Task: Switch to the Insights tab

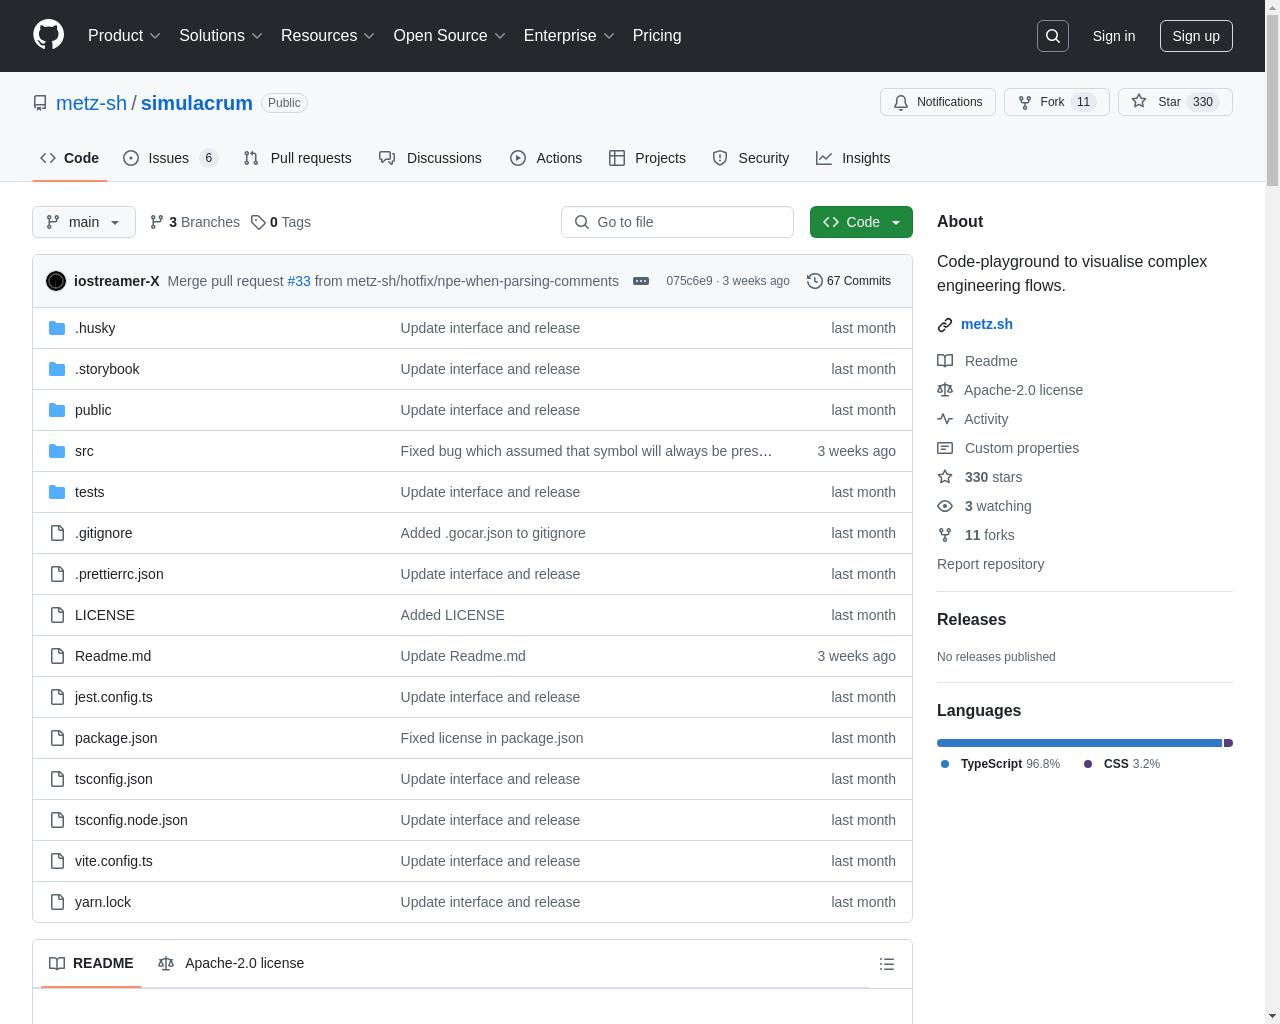Action: click(x=853, y=158)
